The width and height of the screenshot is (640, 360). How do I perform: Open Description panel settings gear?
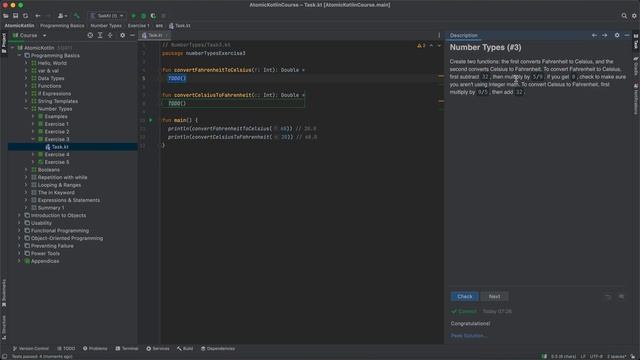point(617,36)
